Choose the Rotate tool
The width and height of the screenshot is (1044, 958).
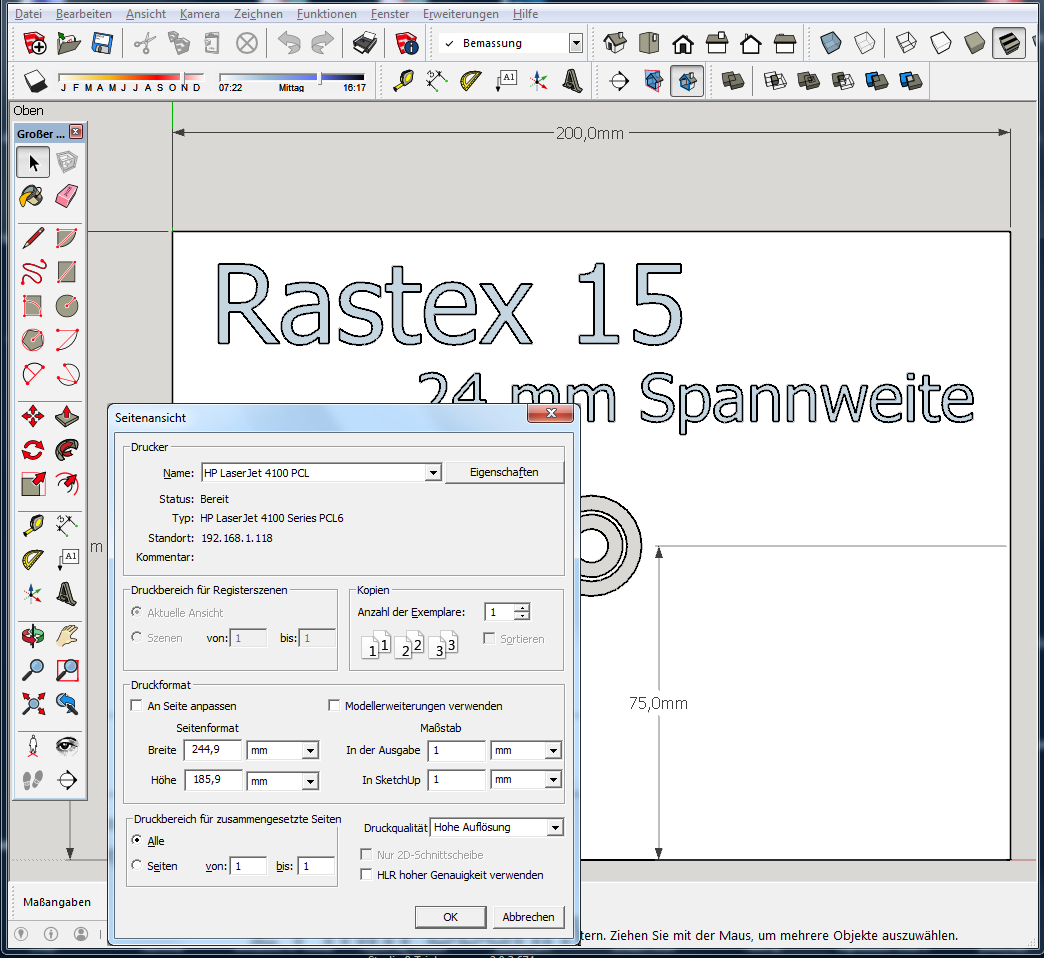pos(33,449)
